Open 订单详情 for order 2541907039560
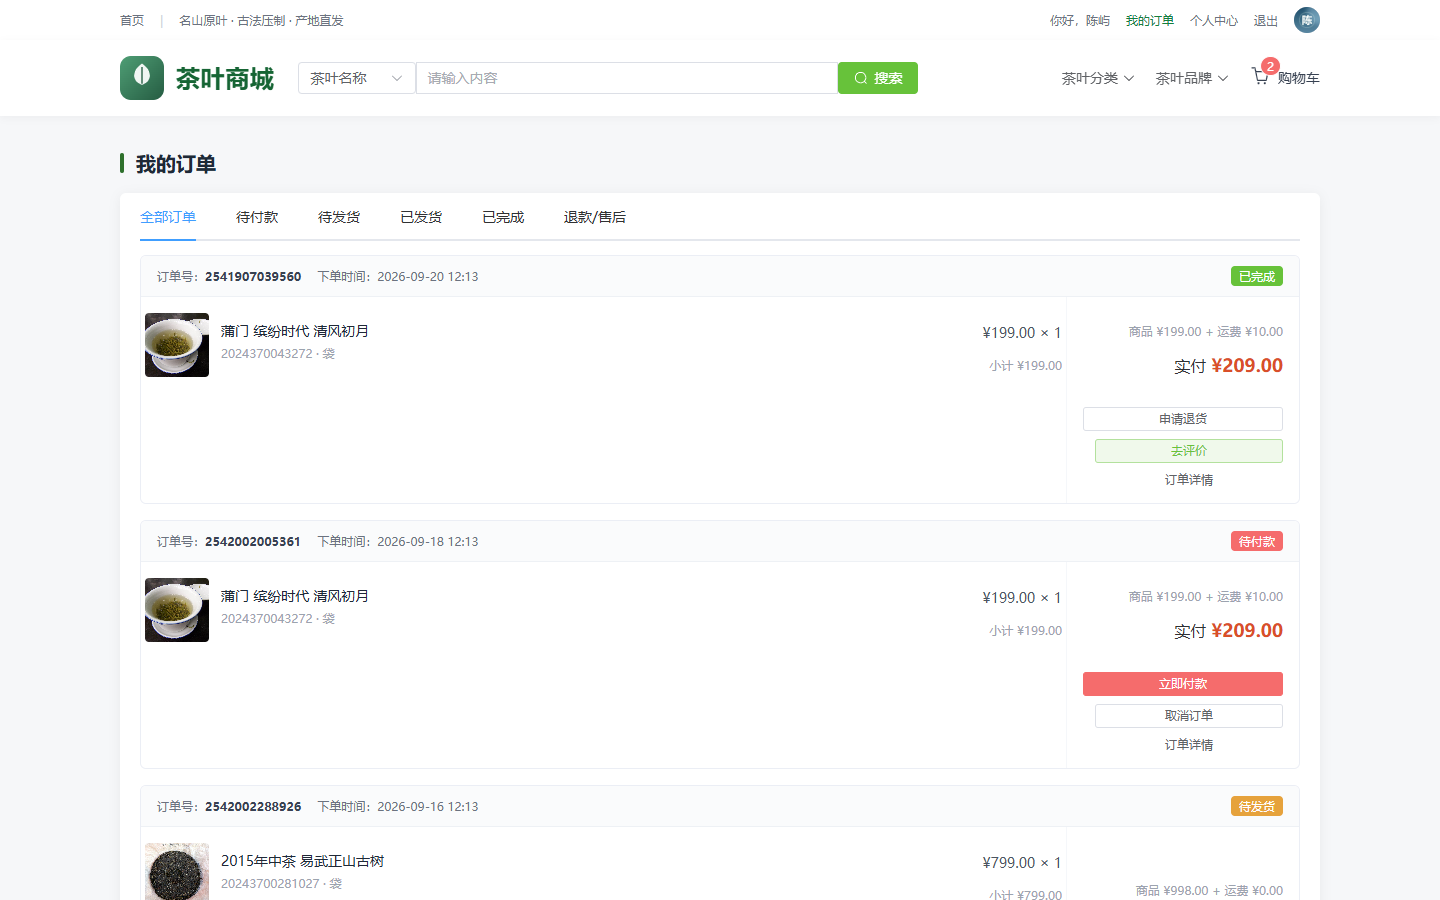This screenshot has height=900, width=1440. [x=1189, y=480]
